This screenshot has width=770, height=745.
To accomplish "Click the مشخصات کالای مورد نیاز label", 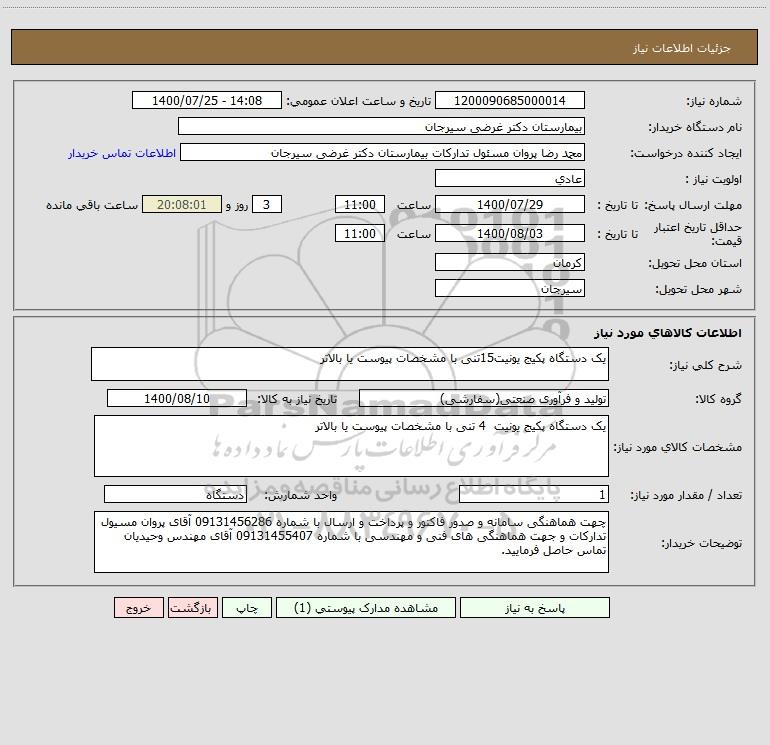I will (x=678, y=447).
